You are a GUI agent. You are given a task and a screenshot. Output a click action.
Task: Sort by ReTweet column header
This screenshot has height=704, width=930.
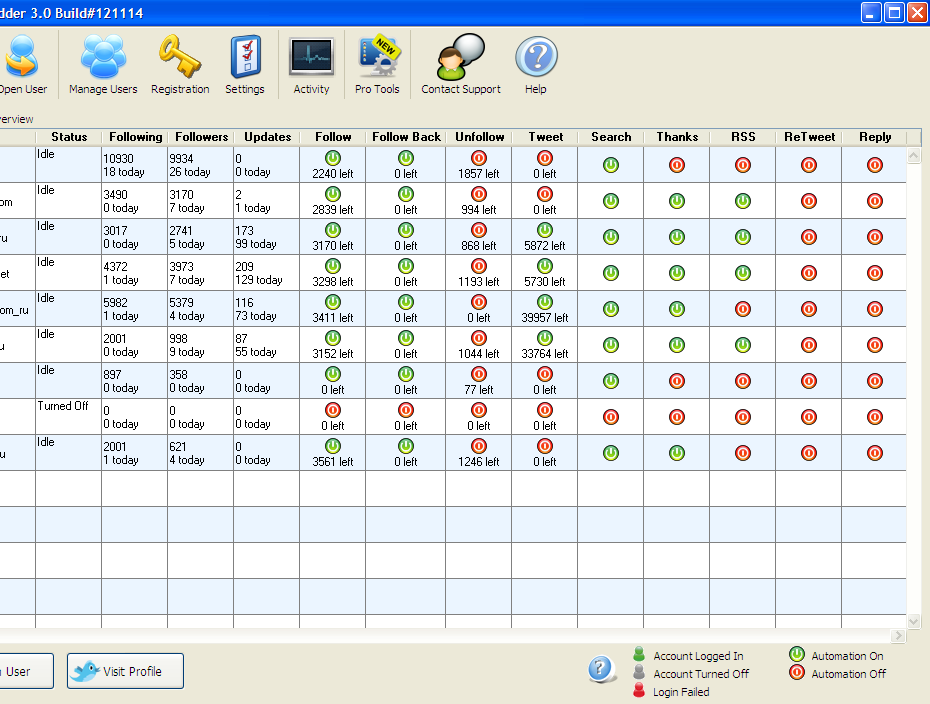tap(809, 137)
